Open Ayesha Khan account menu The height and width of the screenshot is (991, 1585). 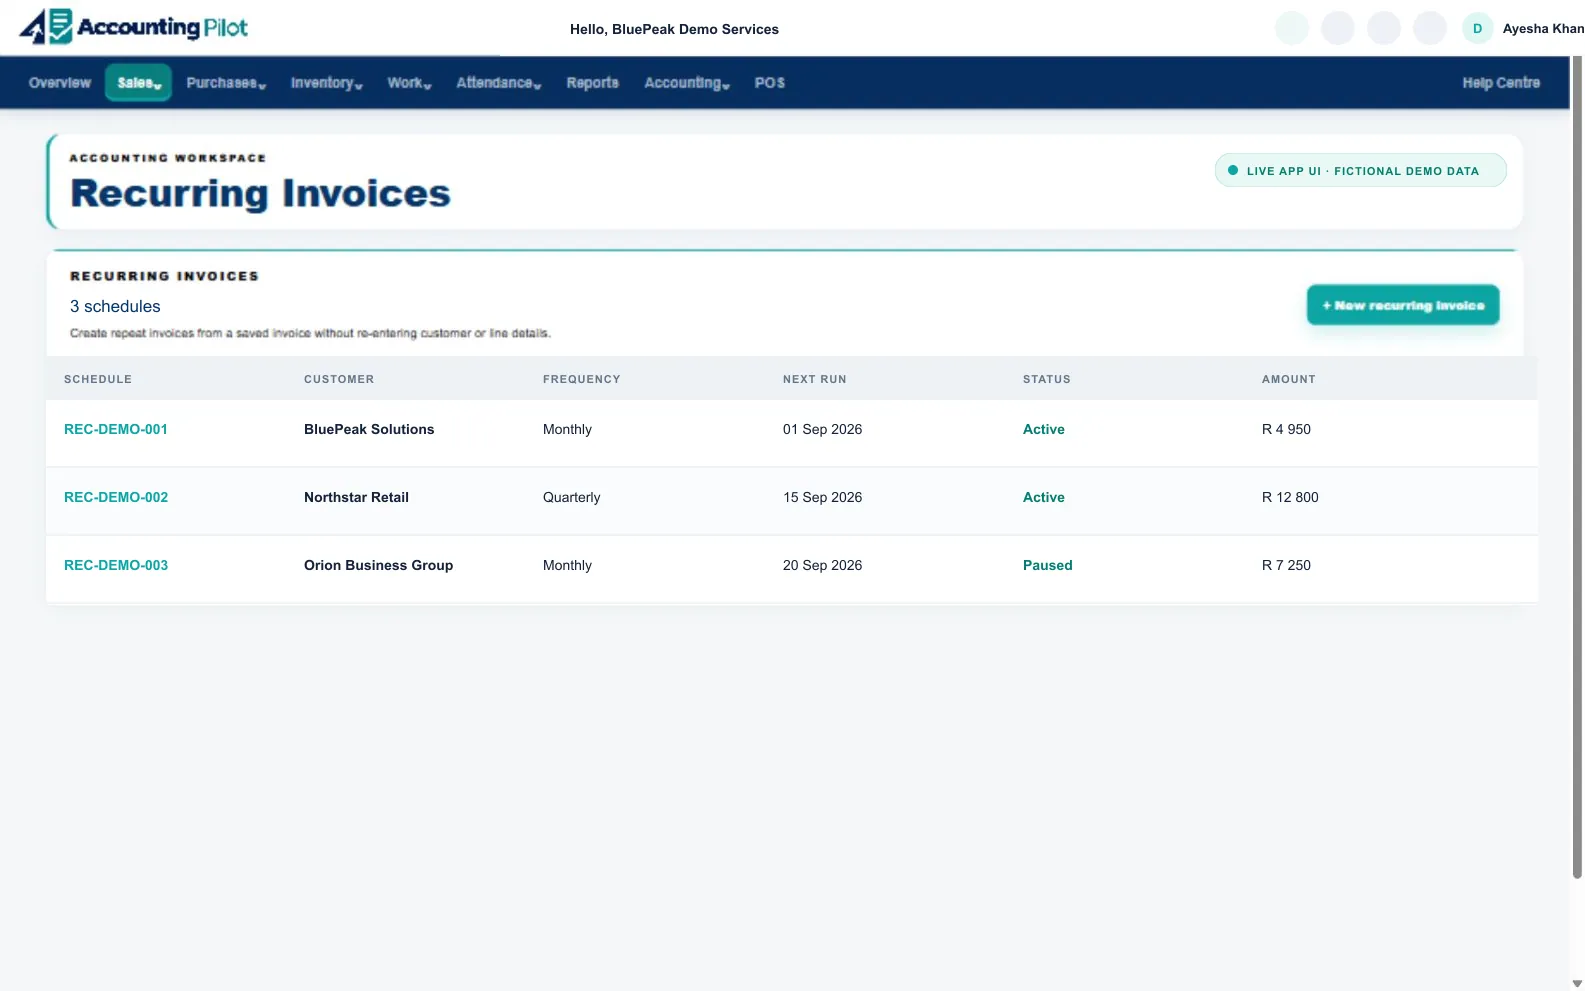[x=1543, y=29]
